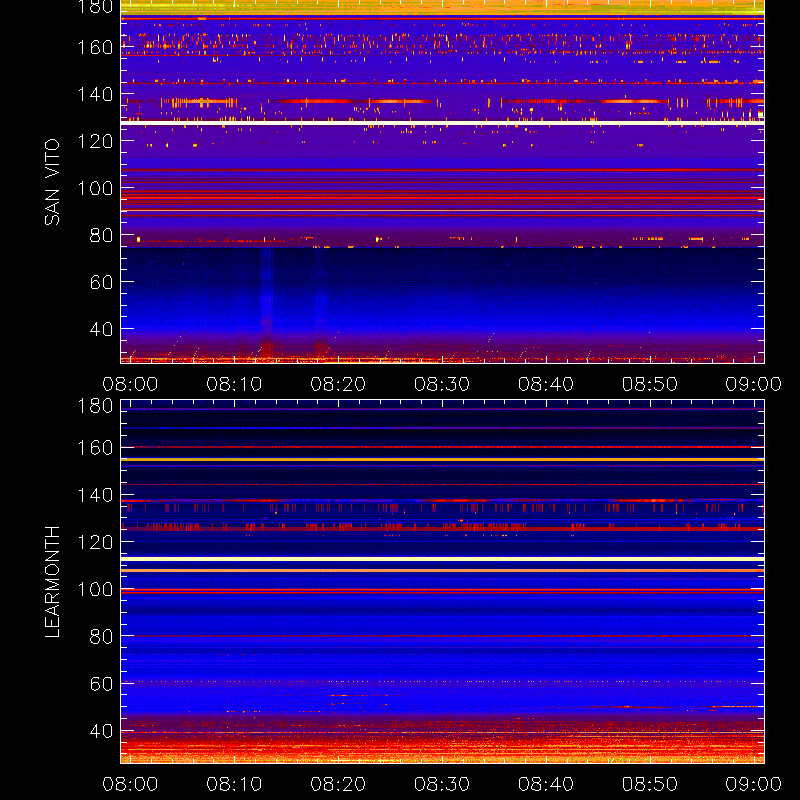
Task: Click the 08:40 time label under San Vito plot
Action: point(546,384)
